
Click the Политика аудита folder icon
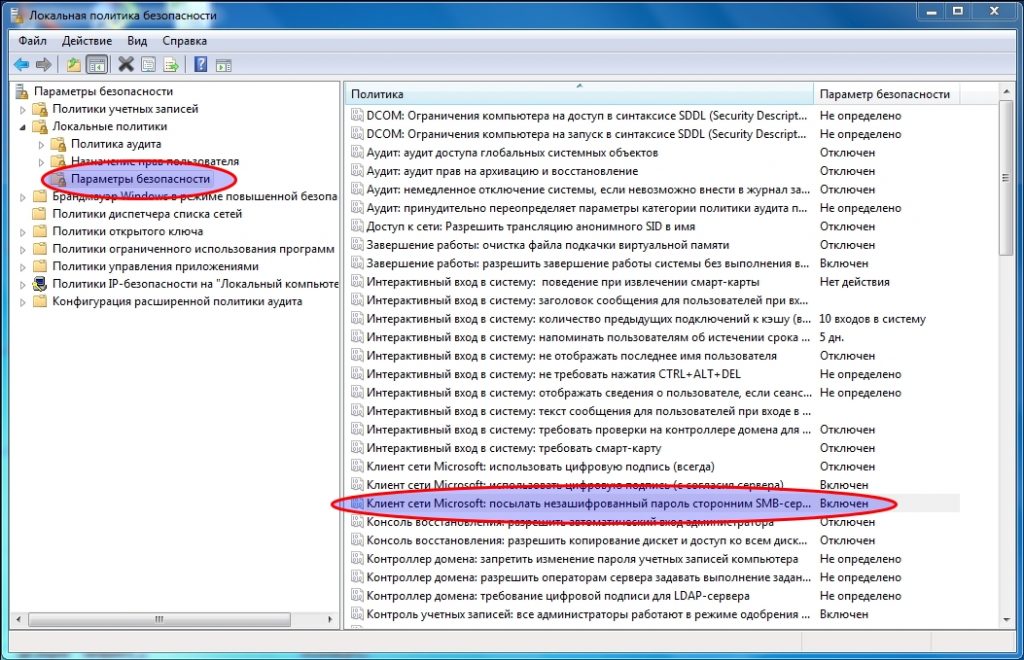tap(59, 144)
